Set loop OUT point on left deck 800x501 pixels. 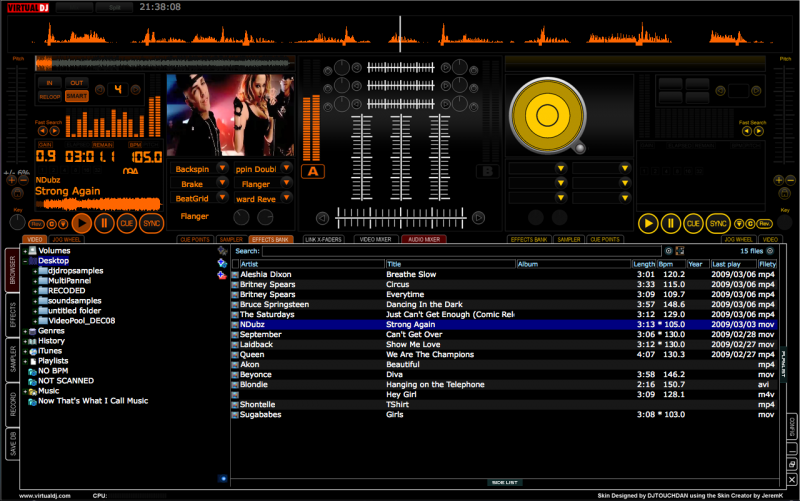77,83
